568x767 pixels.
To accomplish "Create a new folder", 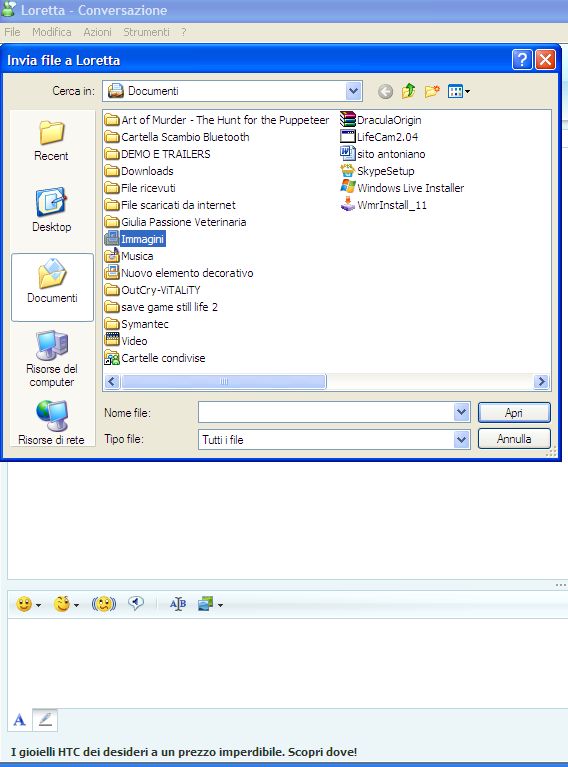I will pos(432,91).
